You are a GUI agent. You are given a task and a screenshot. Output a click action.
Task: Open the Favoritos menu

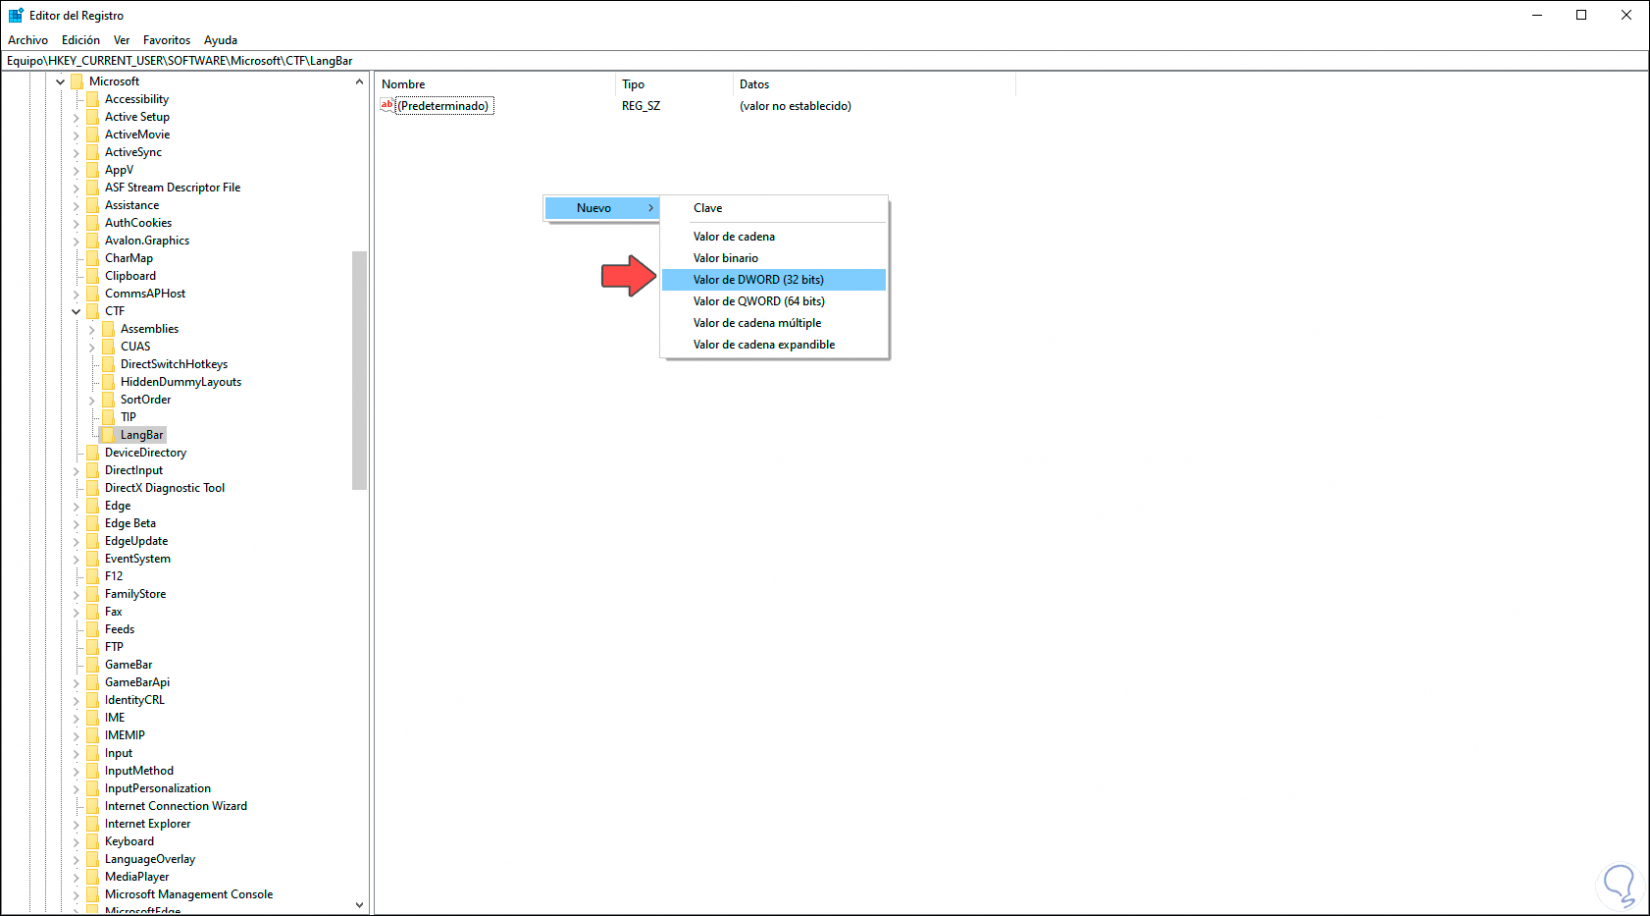click(167, 40)
